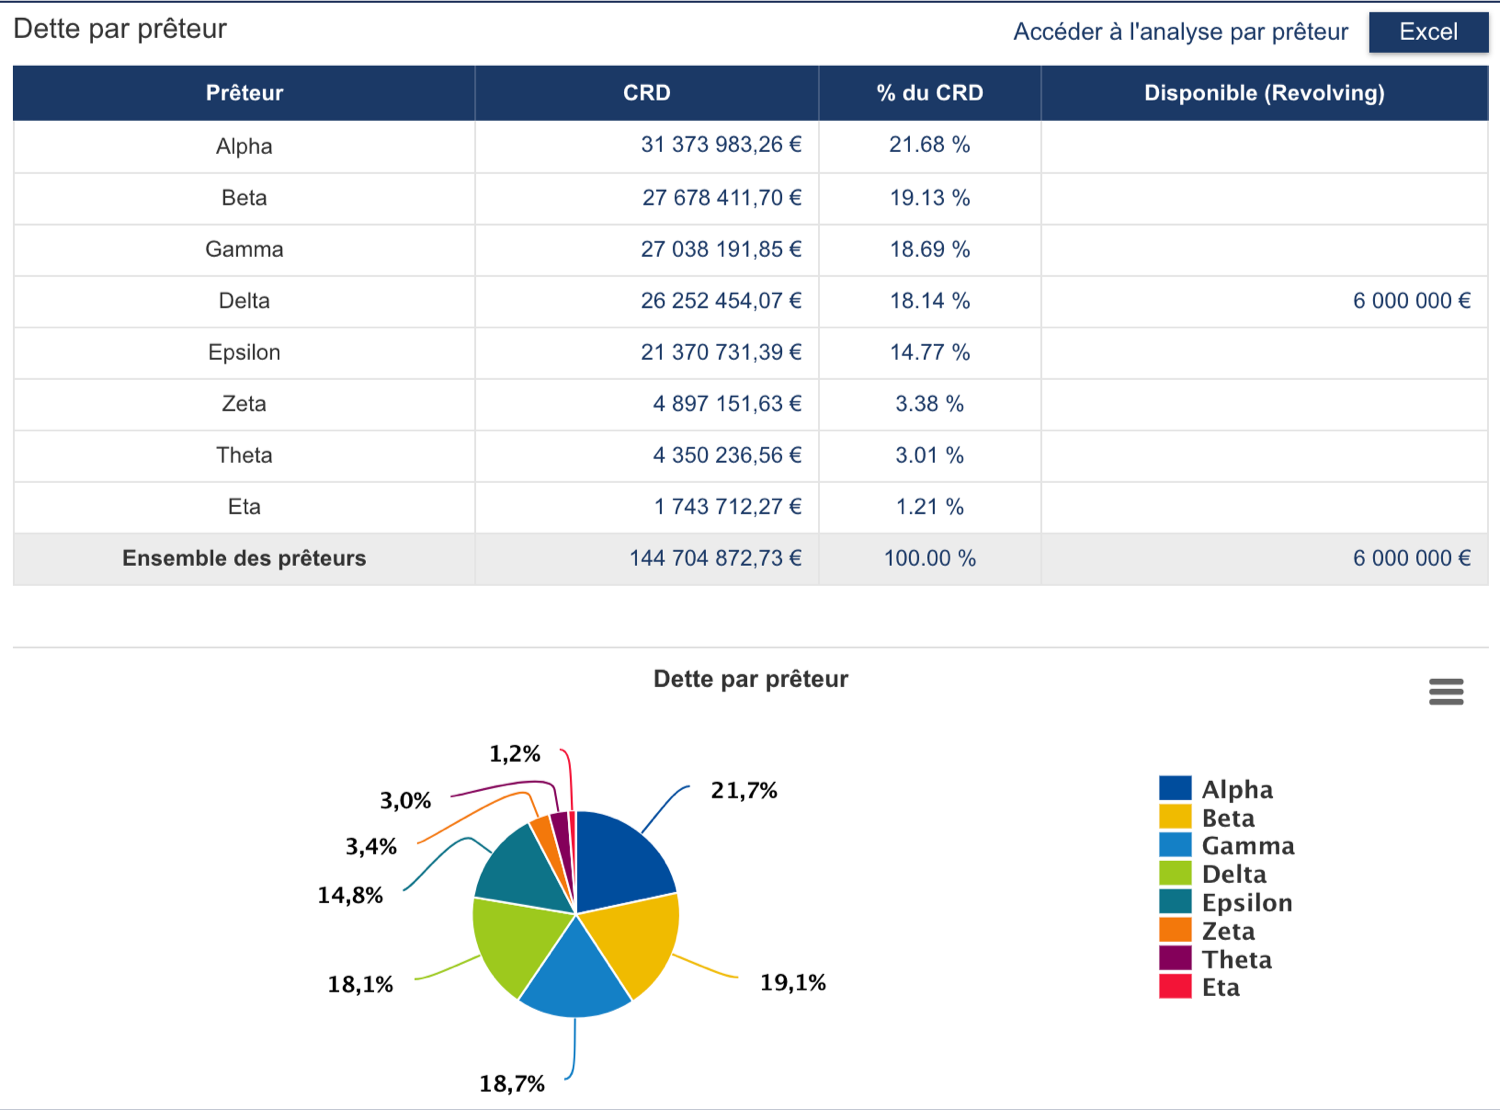Screen dimensions: 1500x1110
Task: Toggle Beta series in chart legend
Action: 1227,818
